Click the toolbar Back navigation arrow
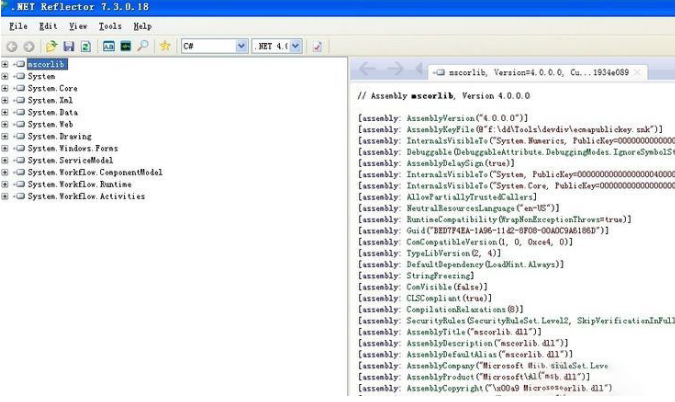This screenshot has width=675, height=402. [12, 46]
